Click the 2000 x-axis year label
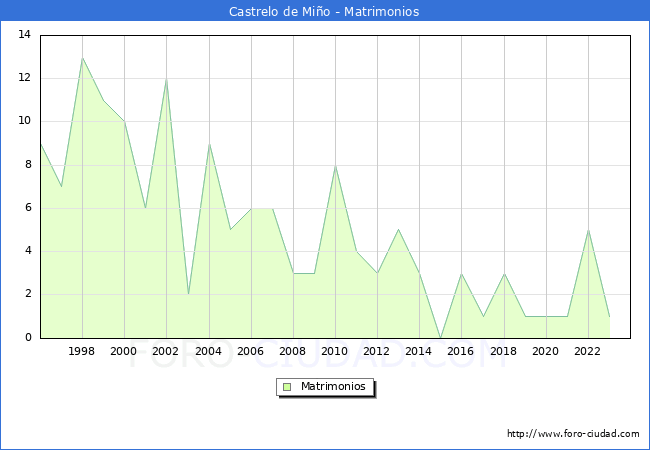This screenshot has height=450, width=650. 123,351
